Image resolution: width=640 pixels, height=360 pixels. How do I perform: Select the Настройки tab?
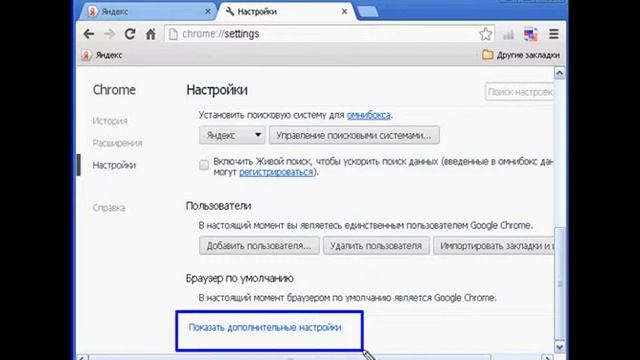point(286,12)
